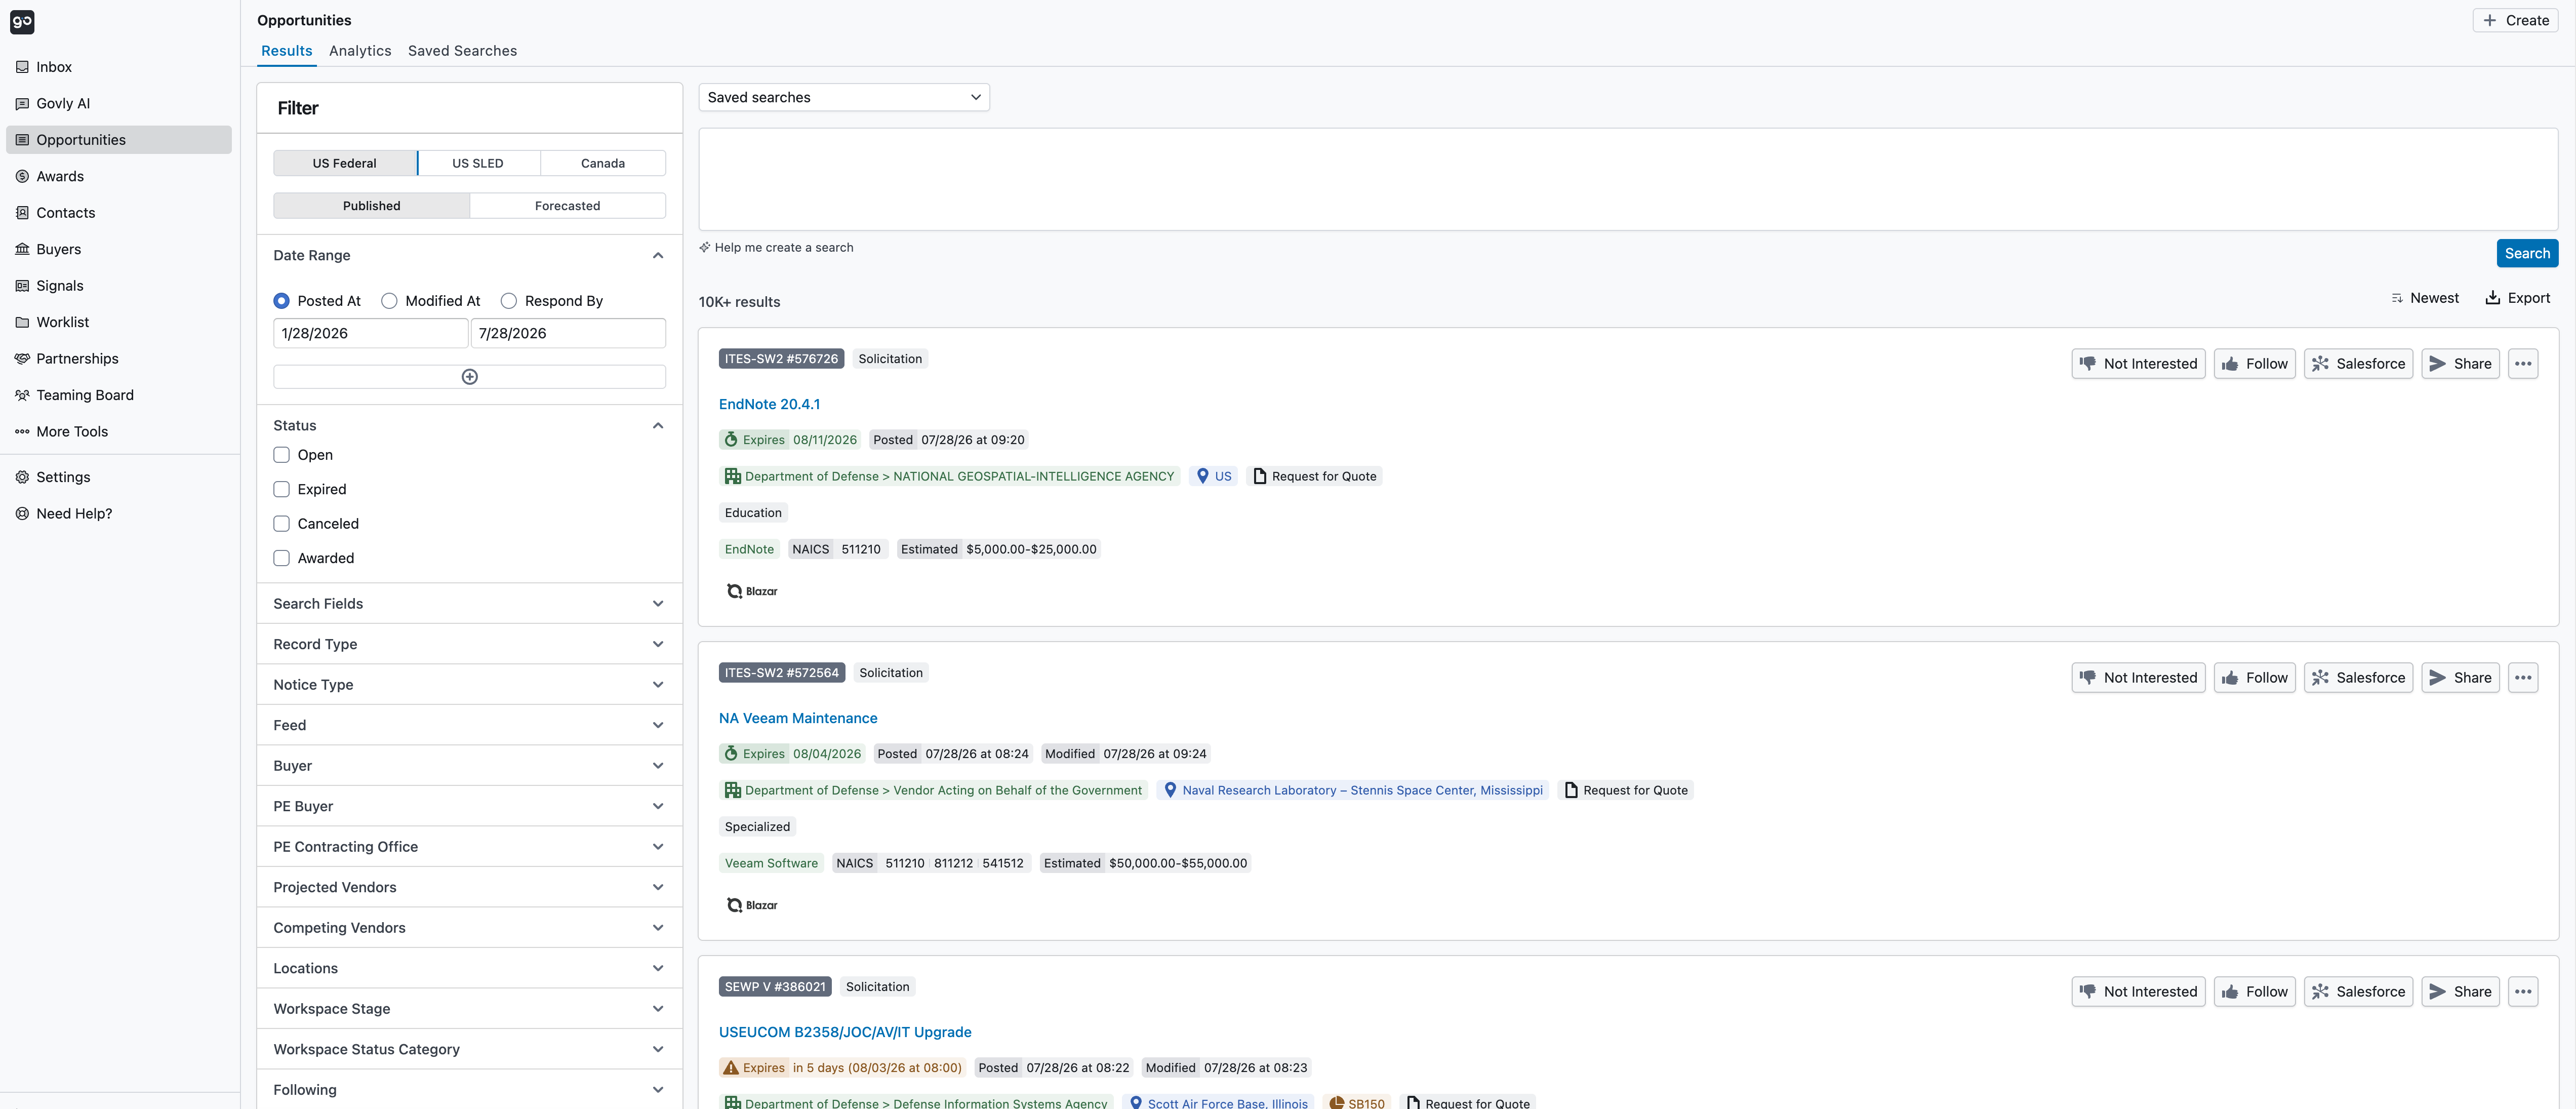Check the Open status checkbox

(x=282, y=455)
